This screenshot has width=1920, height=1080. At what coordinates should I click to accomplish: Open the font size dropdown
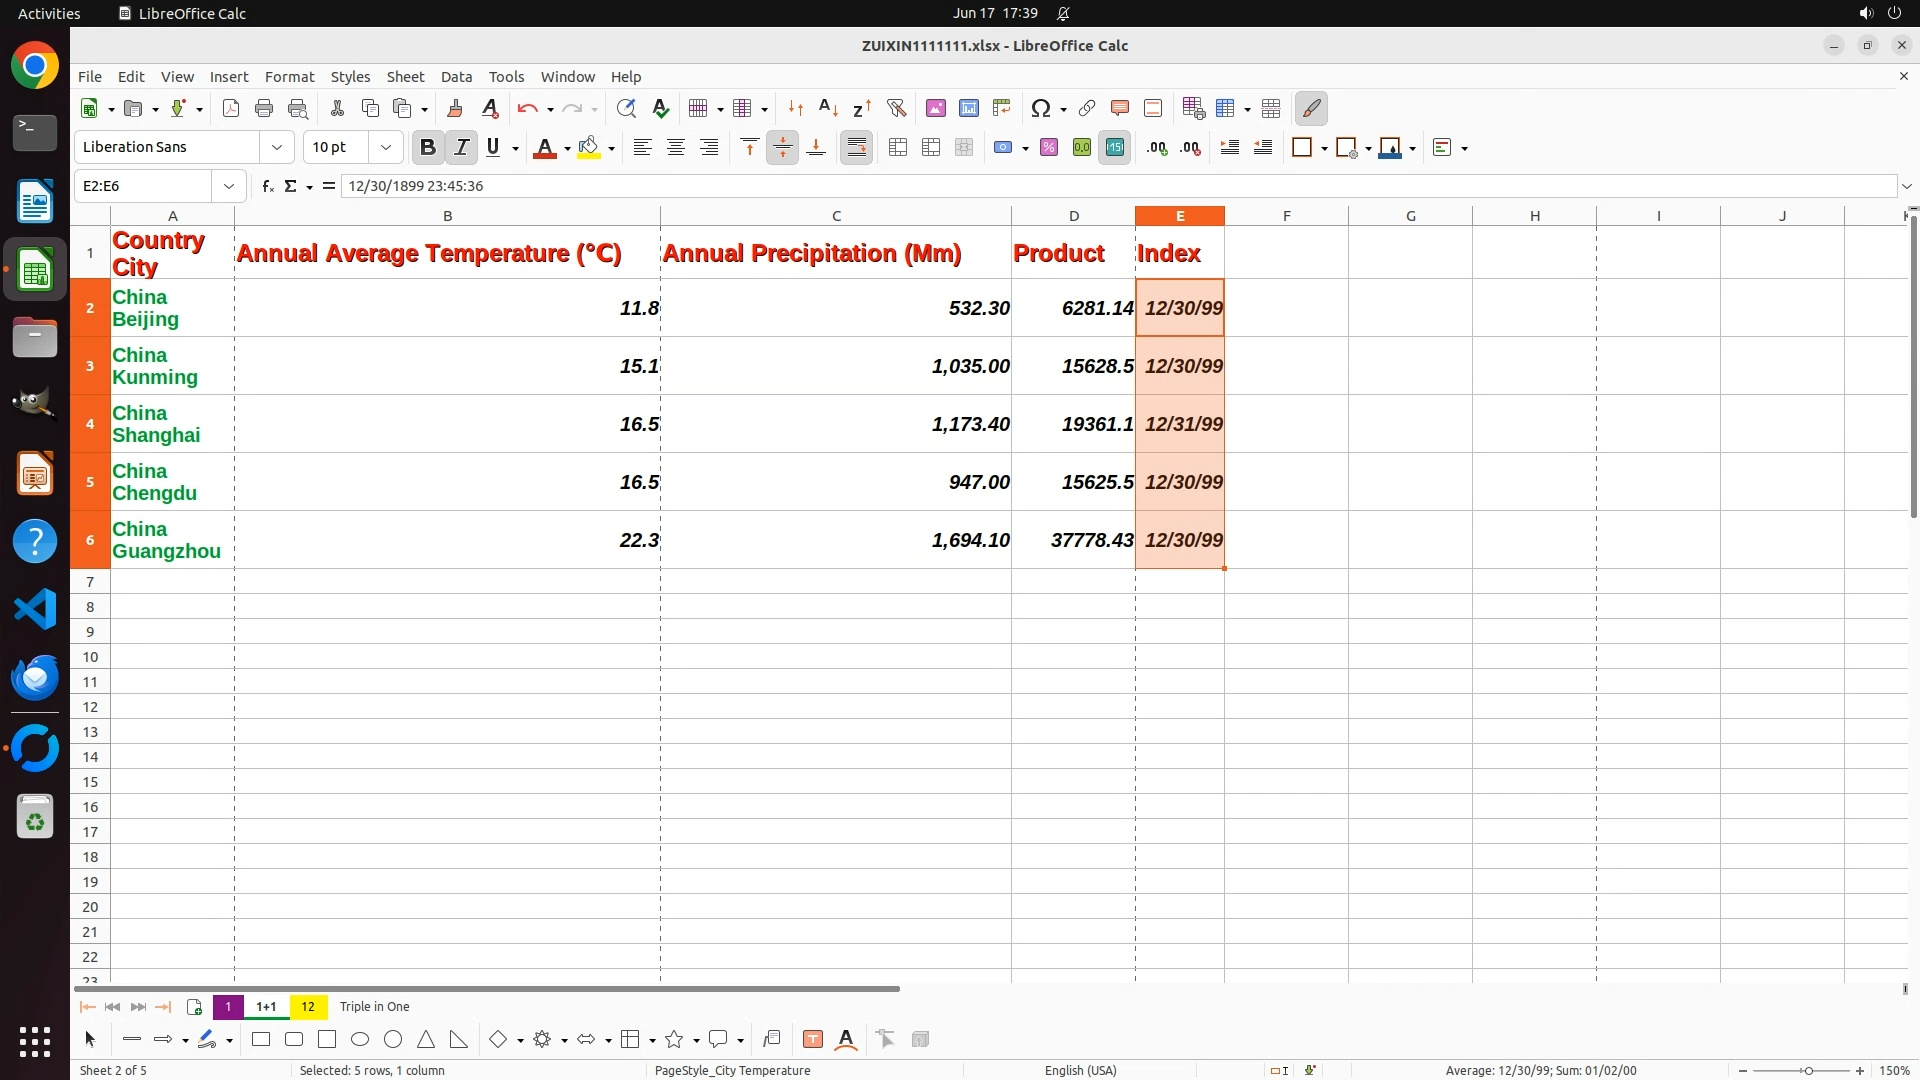point(385,147)
